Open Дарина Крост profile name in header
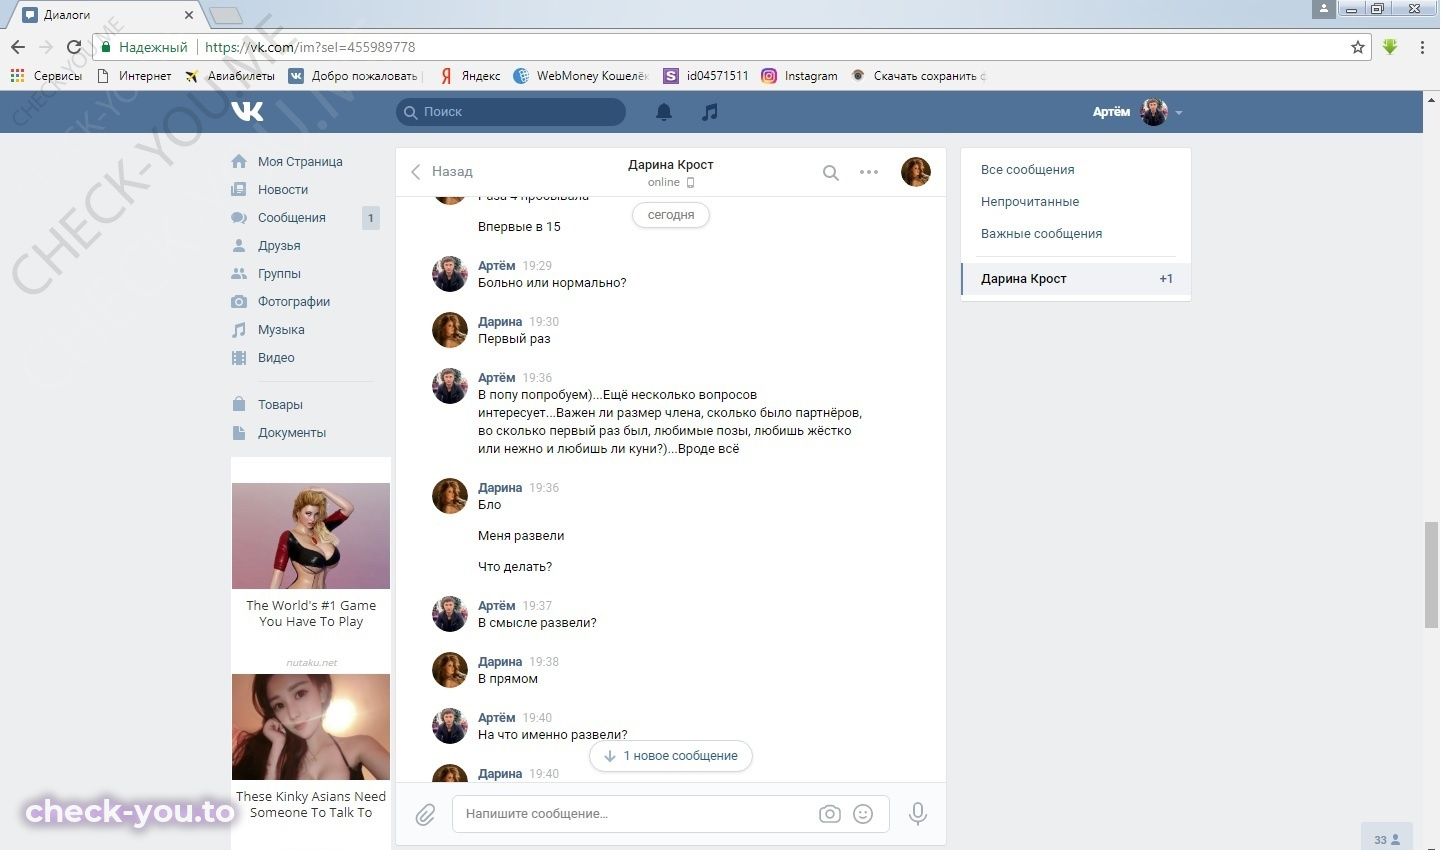The image size is (1448, 850). [x=671, y=165]
